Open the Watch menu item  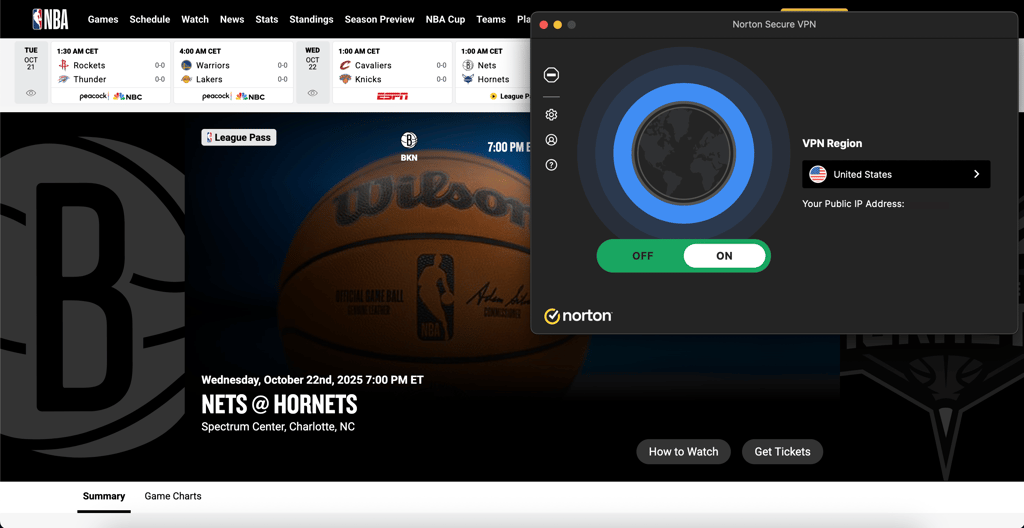(195, 19)
